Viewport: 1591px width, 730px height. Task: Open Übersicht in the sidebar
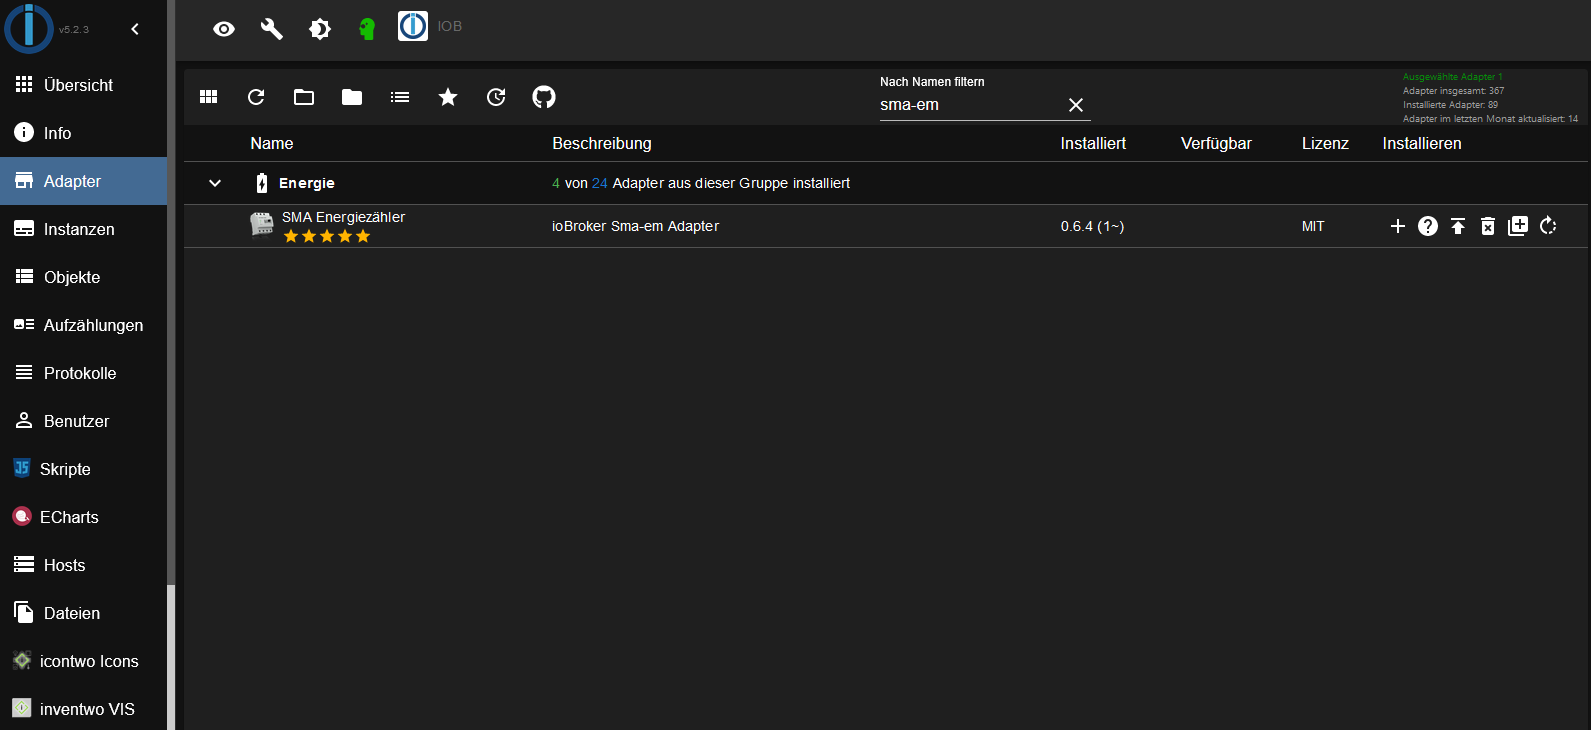tap(84, 85)
